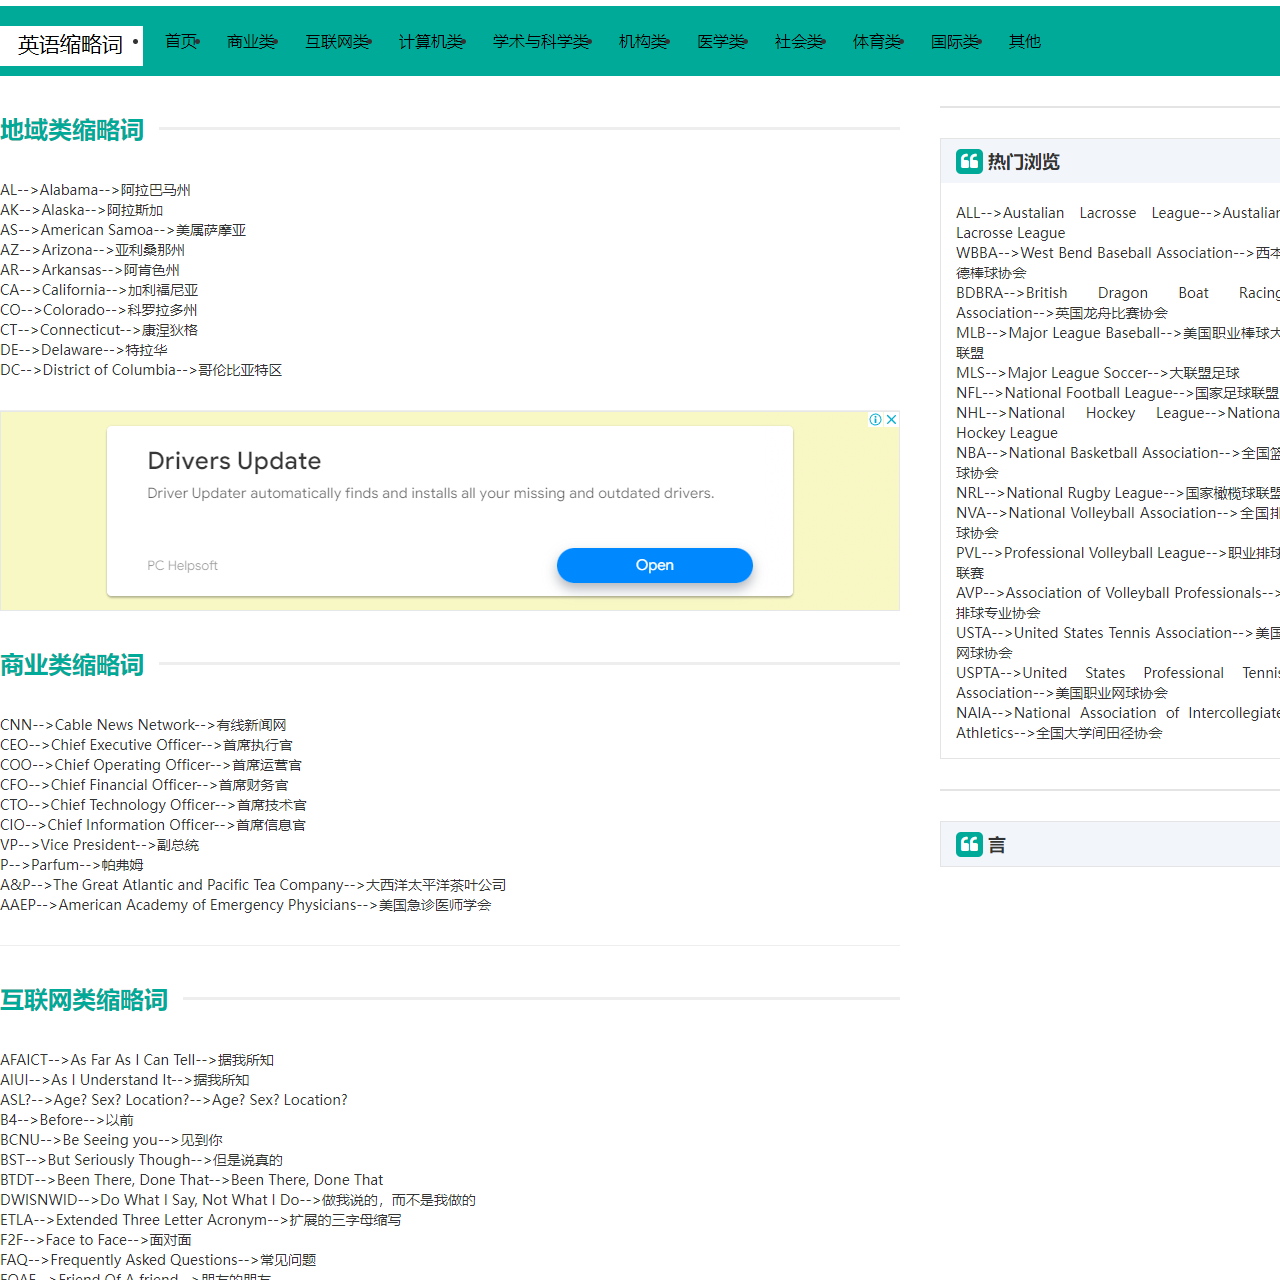Open the BST-->But Seriously Though entry
This screenshot has width=1280, height=1280.
point(141,1160)
